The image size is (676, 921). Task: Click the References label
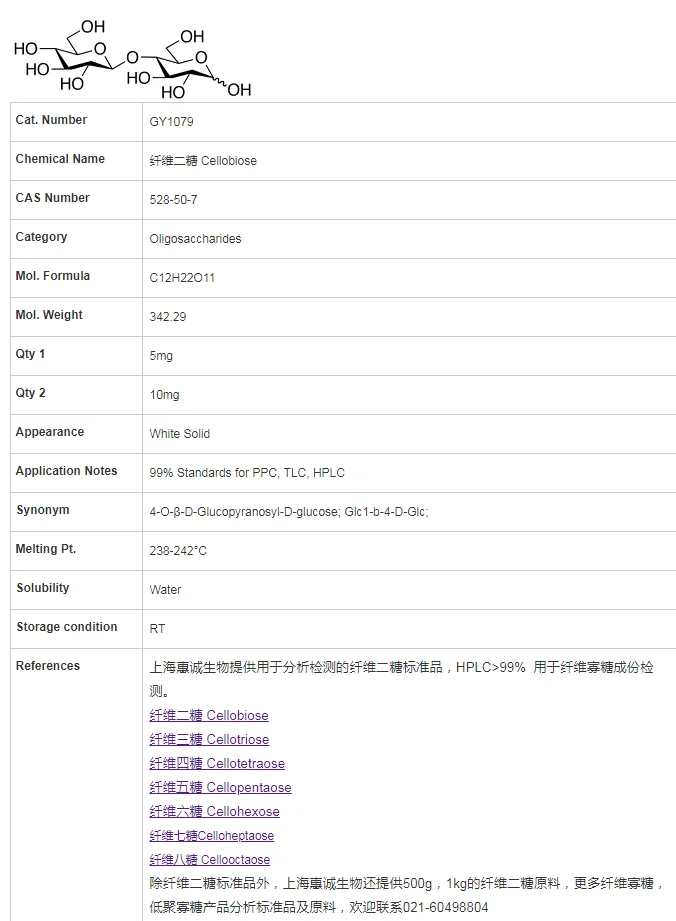click(48, 665)
